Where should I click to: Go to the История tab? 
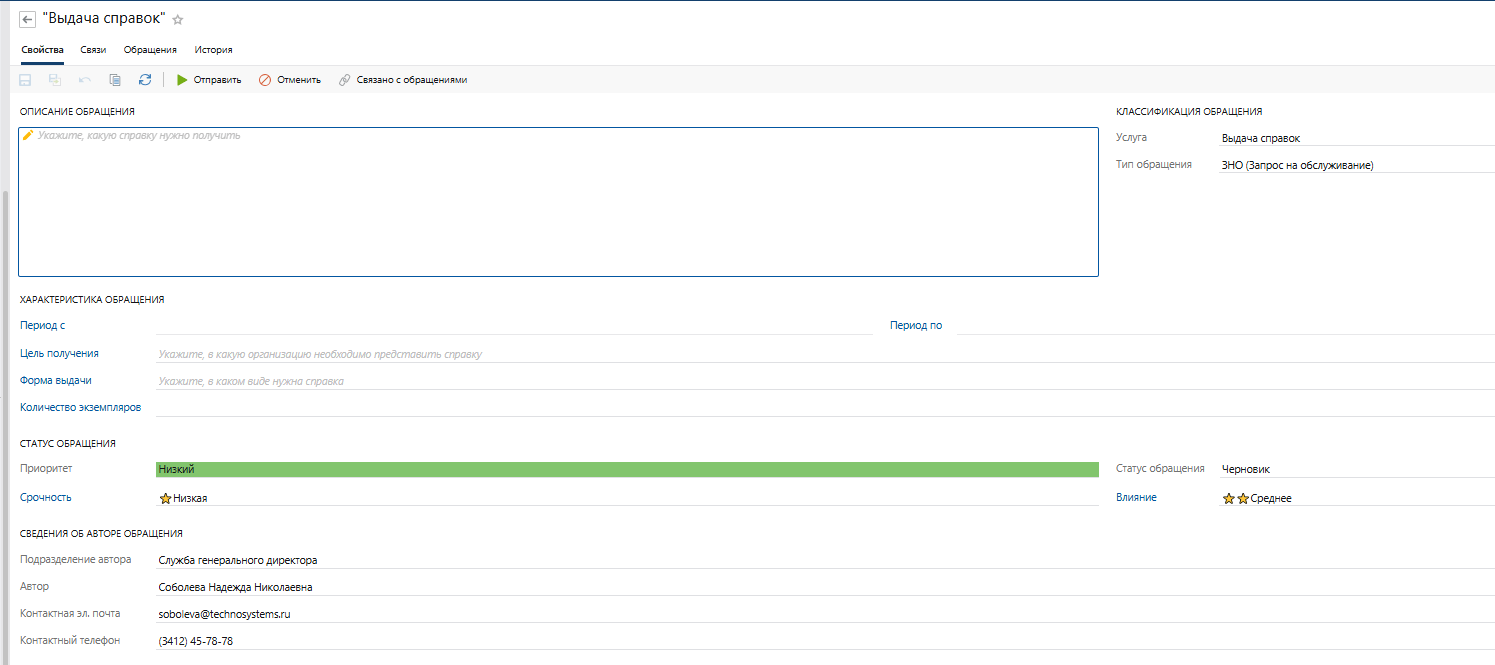click(213, 49)
